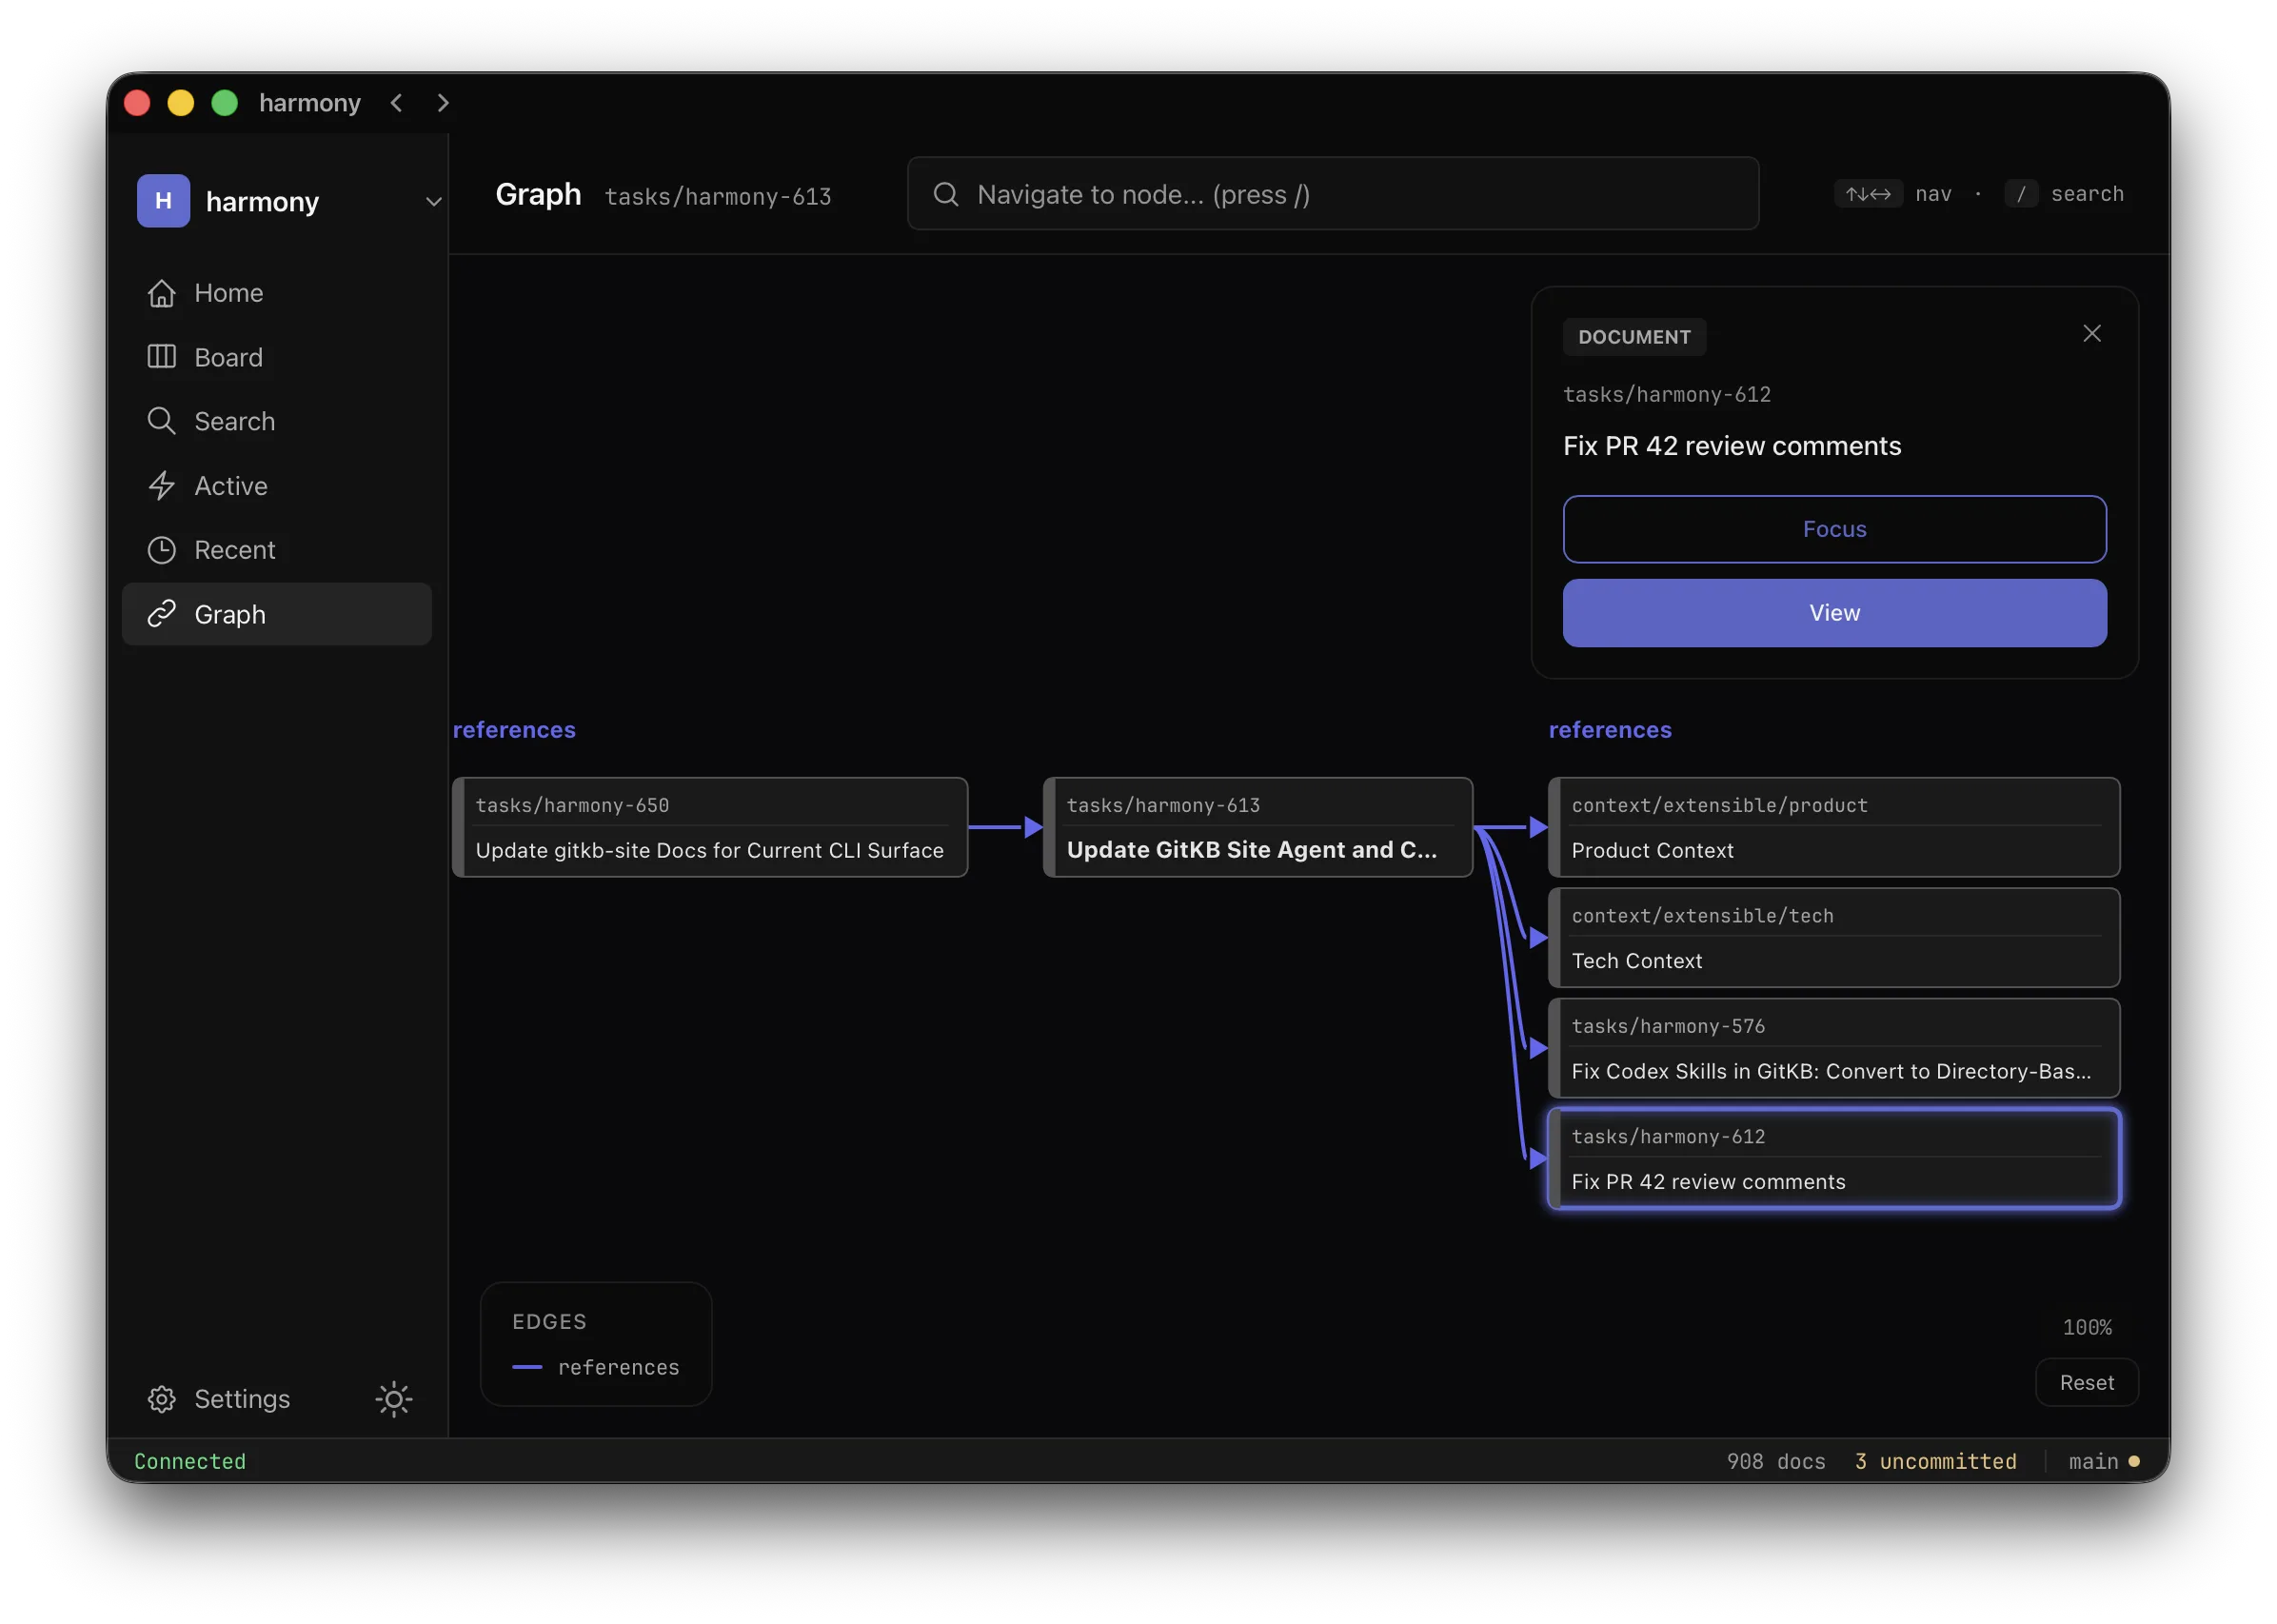Click the orange dot next to main branch

pyautogui.click(x=2133, y=1461)
